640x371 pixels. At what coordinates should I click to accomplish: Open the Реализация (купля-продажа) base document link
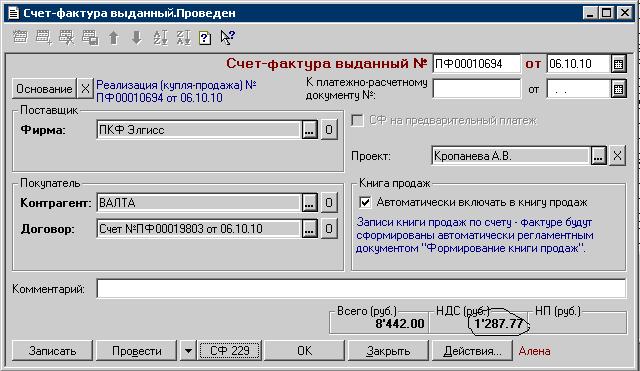coord(176,91)
